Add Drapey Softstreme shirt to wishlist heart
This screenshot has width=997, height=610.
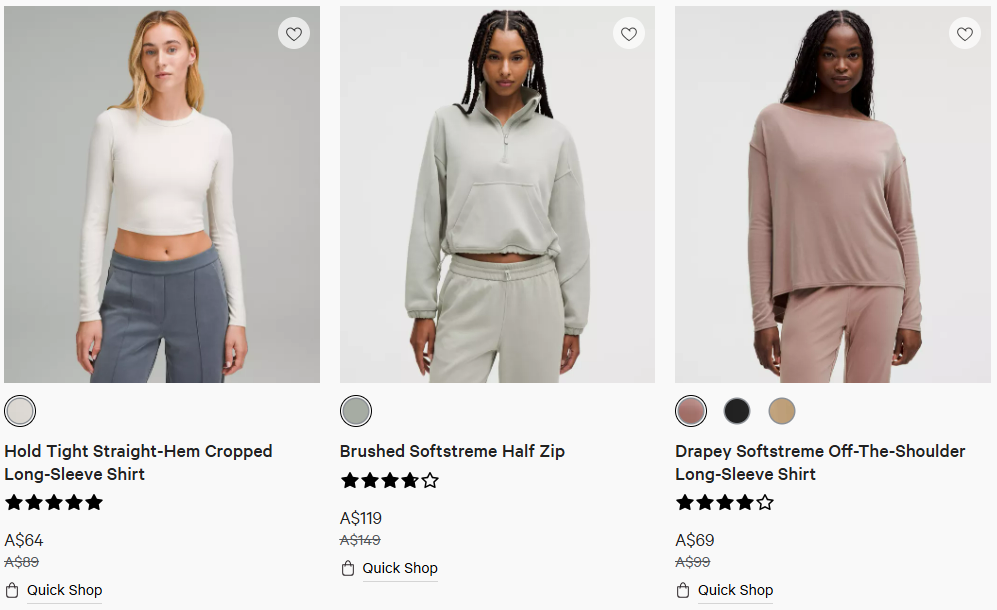[x=964, y=34]
